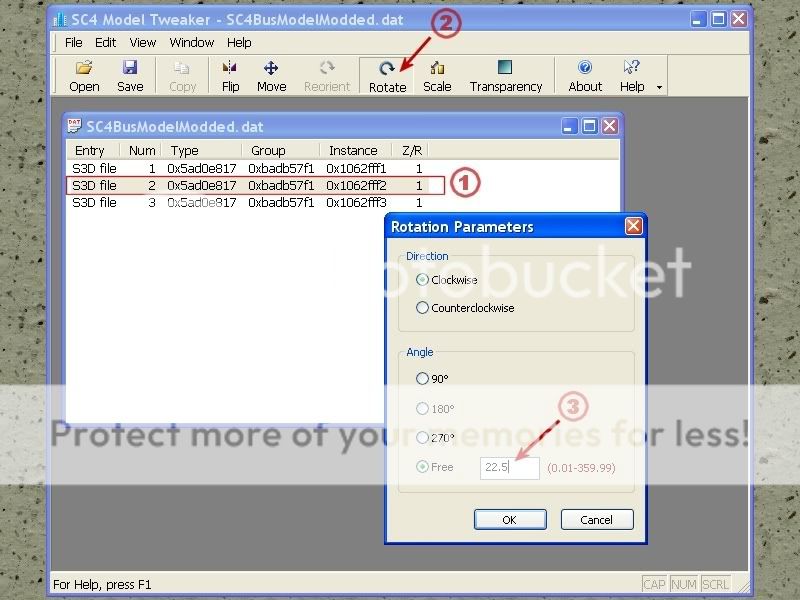Confirm rotation with the OK button
800x600 pixels.
pyautogui.click(x=510, y=519)
